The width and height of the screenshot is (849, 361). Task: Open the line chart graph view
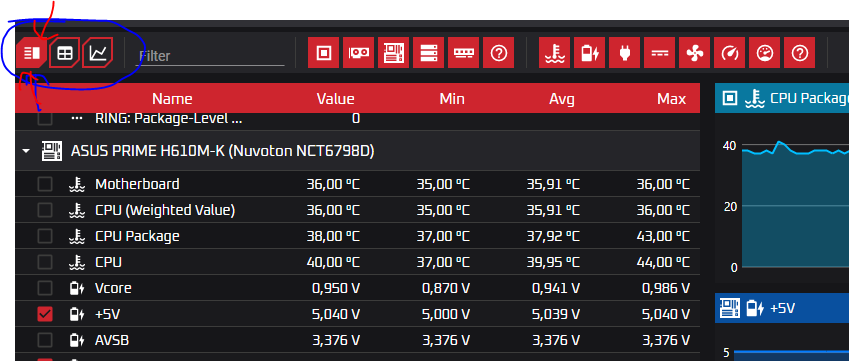(98, 52)
